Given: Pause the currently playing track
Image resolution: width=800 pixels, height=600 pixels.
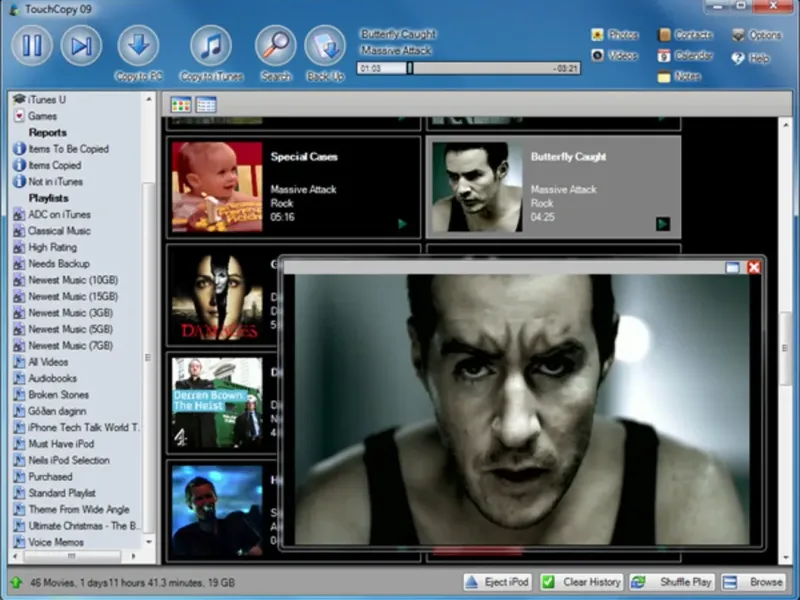Looking at the screenshot, I should tap(32, 46).
